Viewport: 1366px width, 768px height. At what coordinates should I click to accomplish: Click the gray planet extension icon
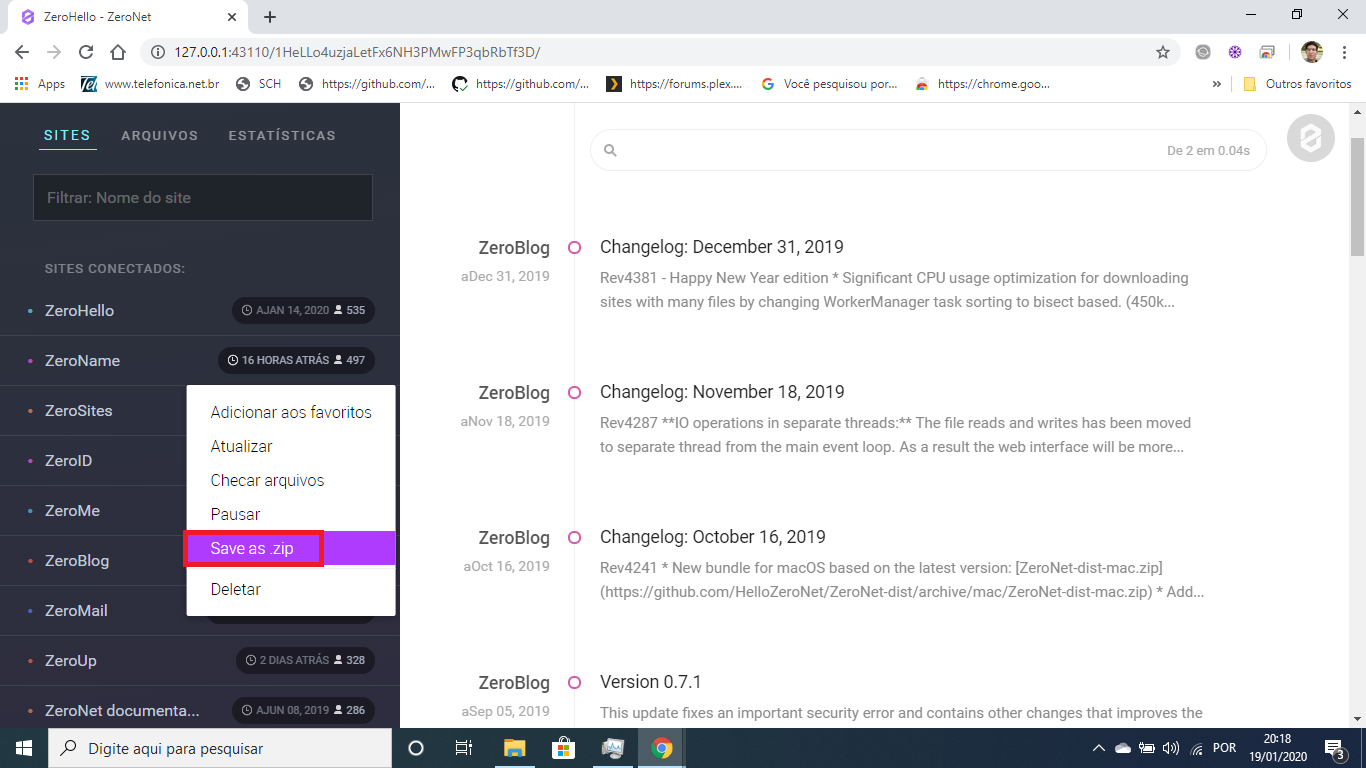click(1203, 52)
